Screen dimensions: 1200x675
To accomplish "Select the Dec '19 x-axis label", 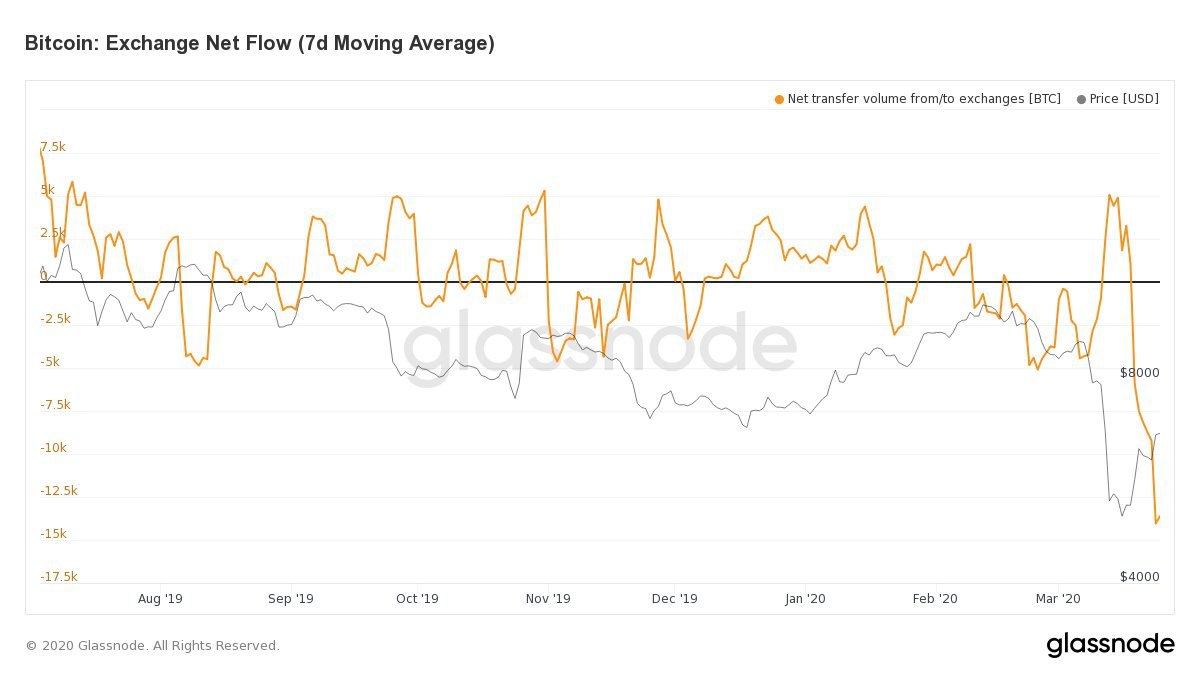I will [674, 599].
